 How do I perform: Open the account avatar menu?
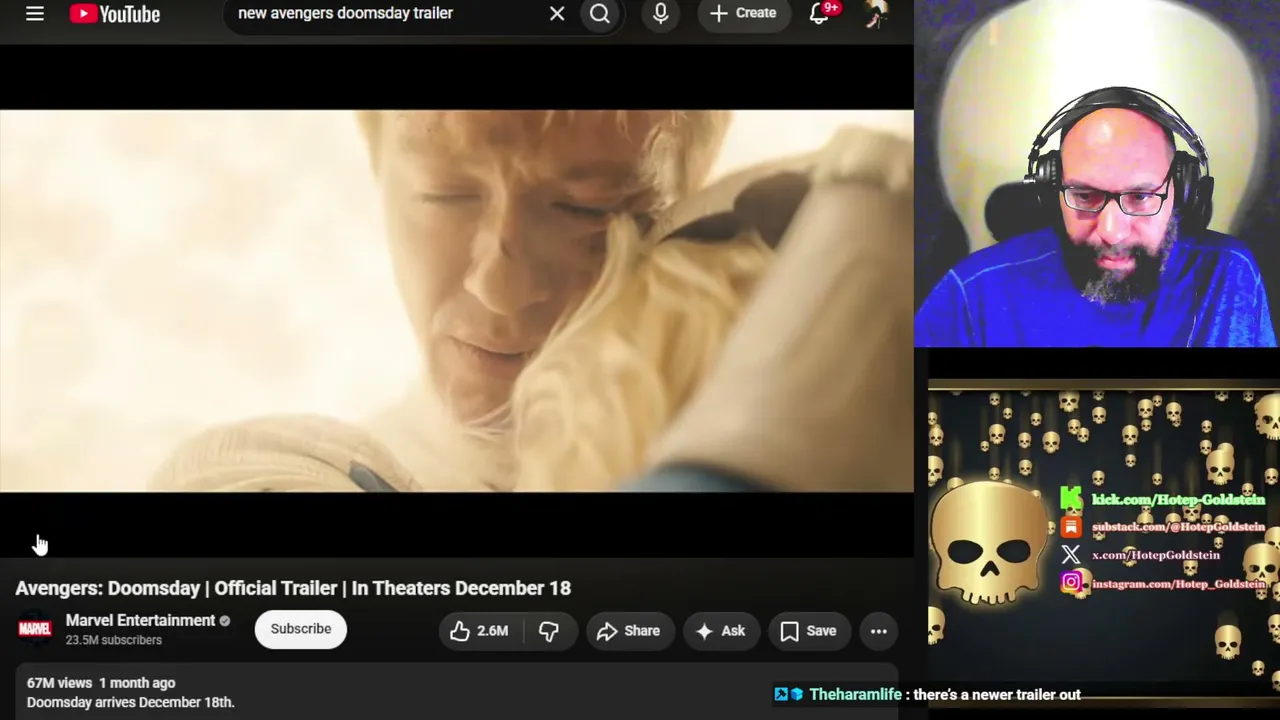(x=877, y=13)
